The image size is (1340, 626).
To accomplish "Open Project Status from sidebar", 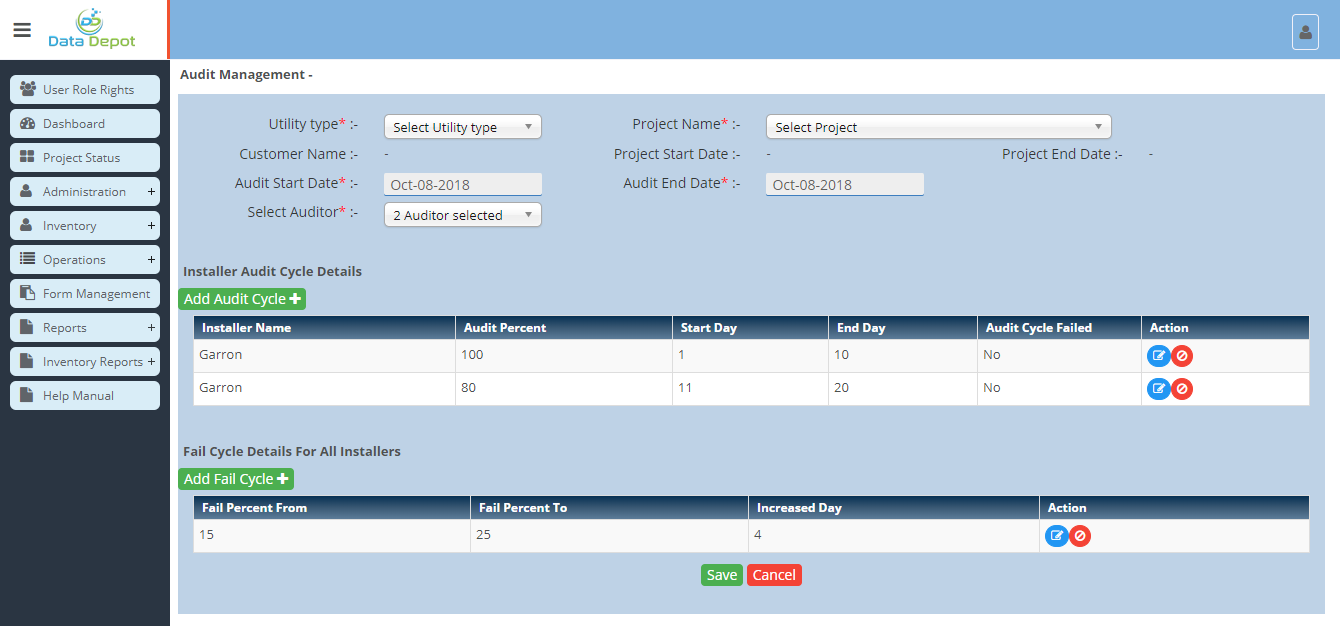I will tap(85, 158).
